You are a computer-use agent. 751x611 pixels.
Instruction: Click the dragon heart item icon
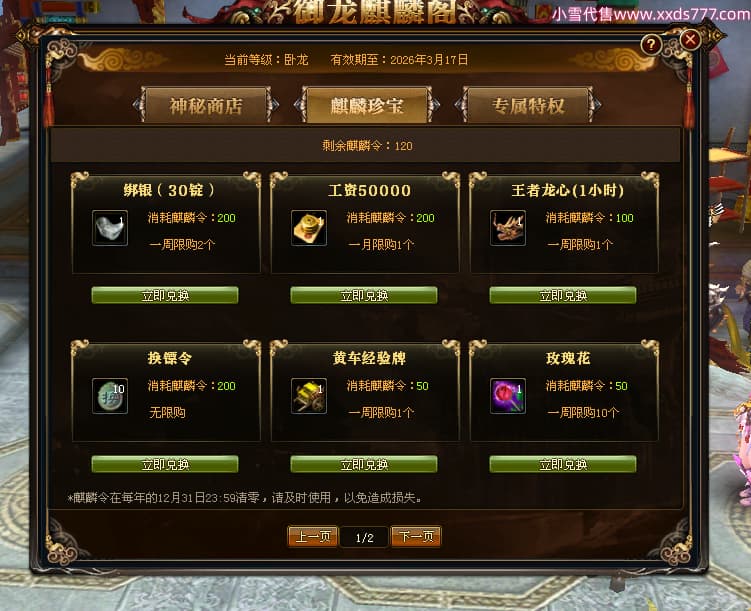pyautogui.click(x=508, y=228)
